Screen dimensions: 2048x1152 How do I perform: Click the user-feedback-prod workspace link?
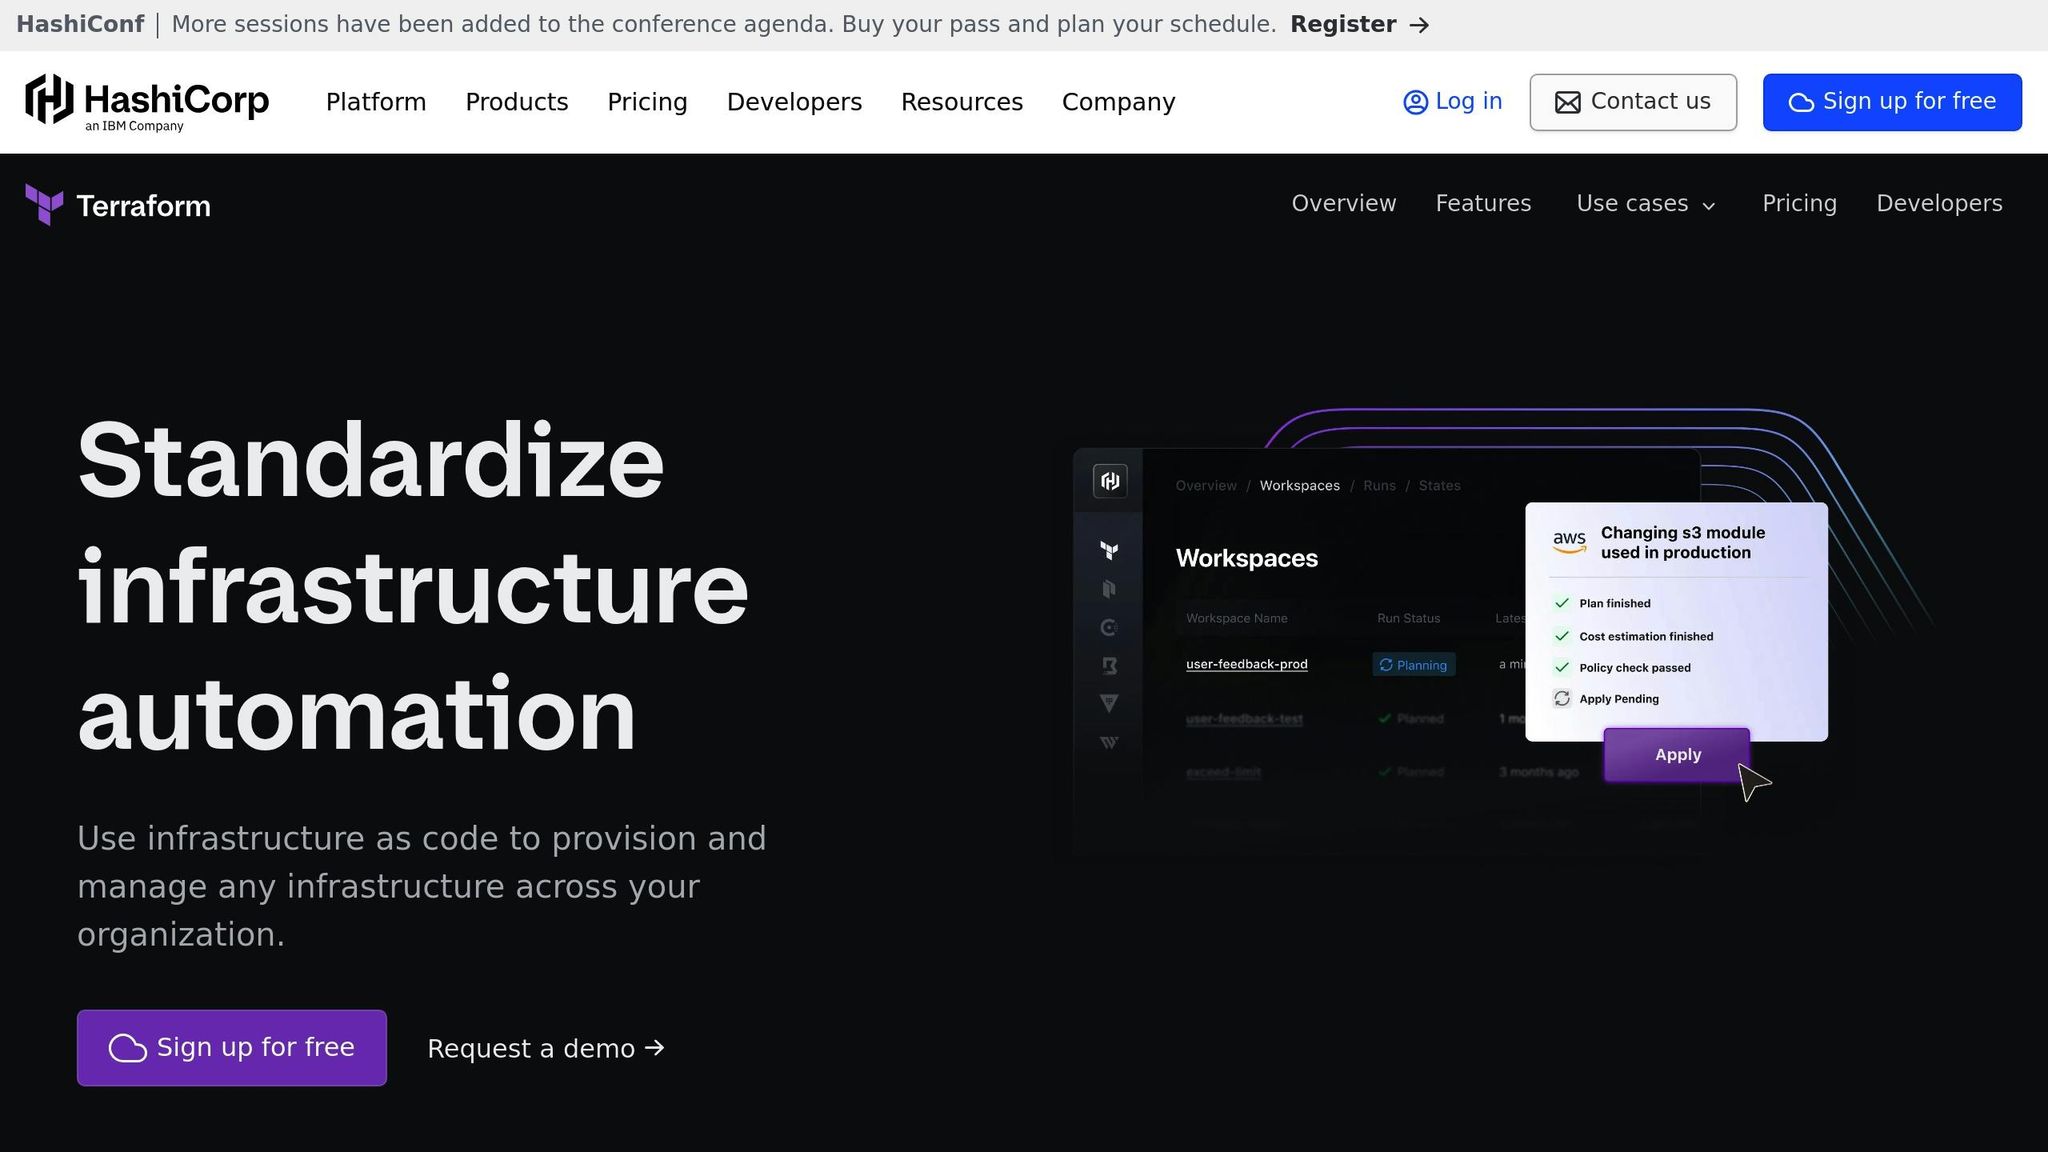pyautogui.click(x=1246, y=664)
